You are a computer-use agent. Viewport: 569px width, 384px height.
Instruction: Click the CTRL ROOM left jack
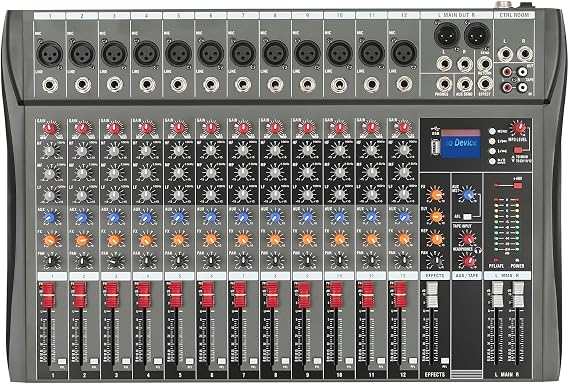coord(505,54)
